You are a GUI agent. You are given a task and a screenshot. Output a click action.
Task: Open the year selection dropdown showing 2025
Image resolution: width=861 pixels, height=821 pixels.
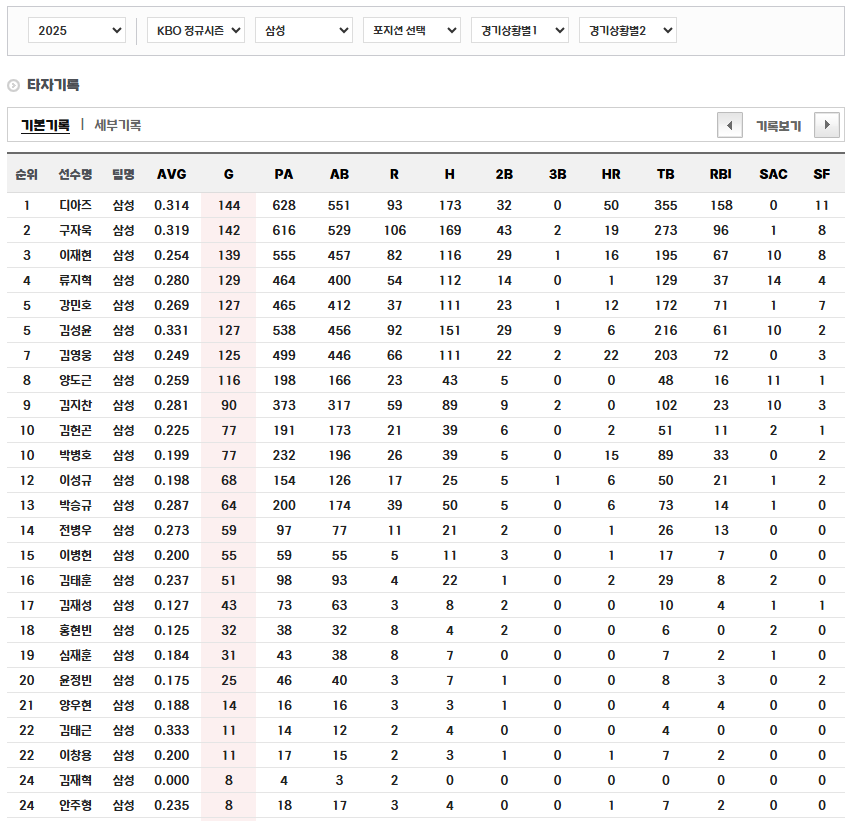[77, 30]
